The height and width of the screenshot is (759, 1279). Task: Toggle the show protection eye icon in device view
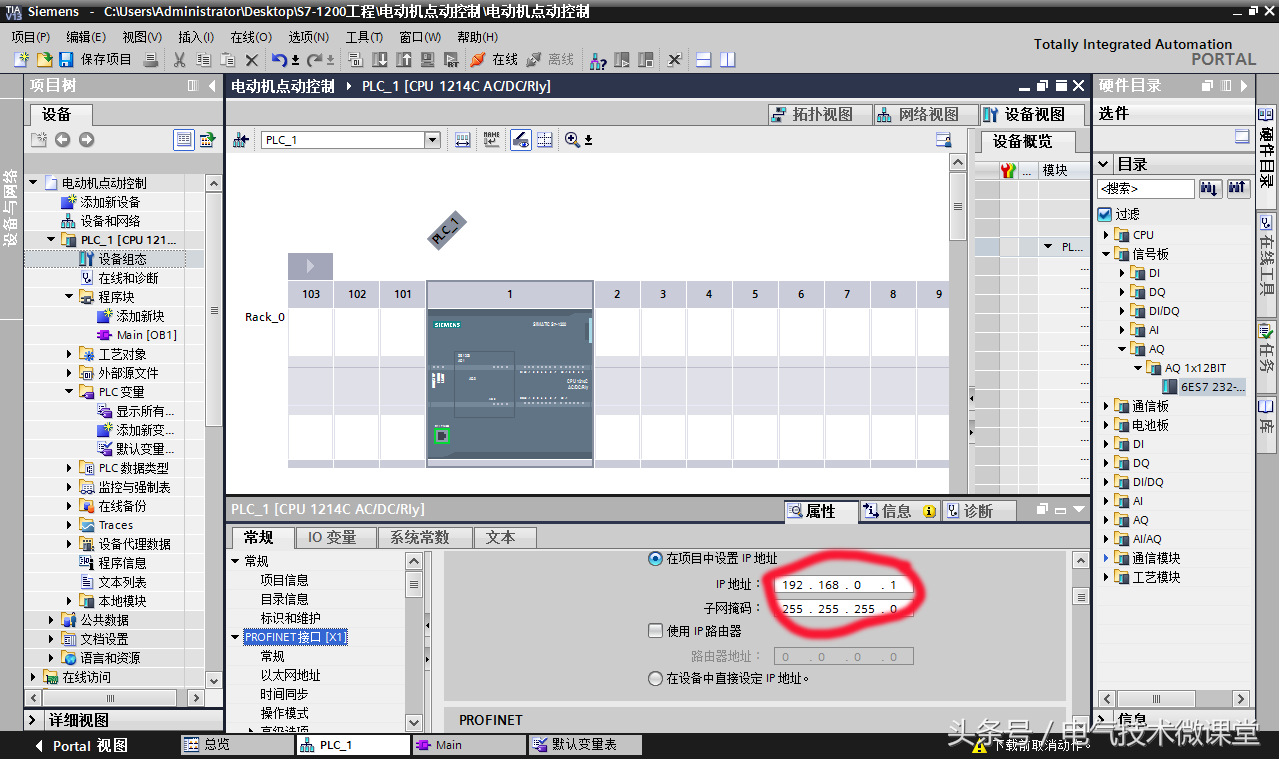pyautogui.click(x=520, y=140)
